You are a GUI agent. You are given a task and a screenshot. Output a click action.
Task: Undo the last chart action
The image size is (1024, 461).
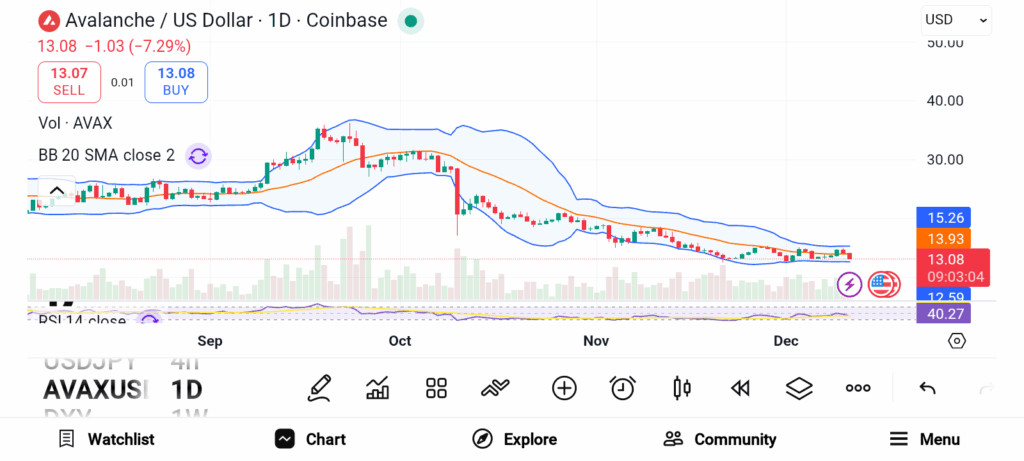927,388
